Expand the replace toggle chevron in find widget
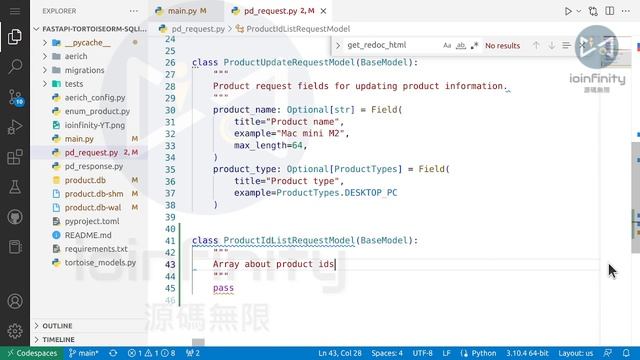The height and width of the screenshot is (360, 640). point(338,45)
